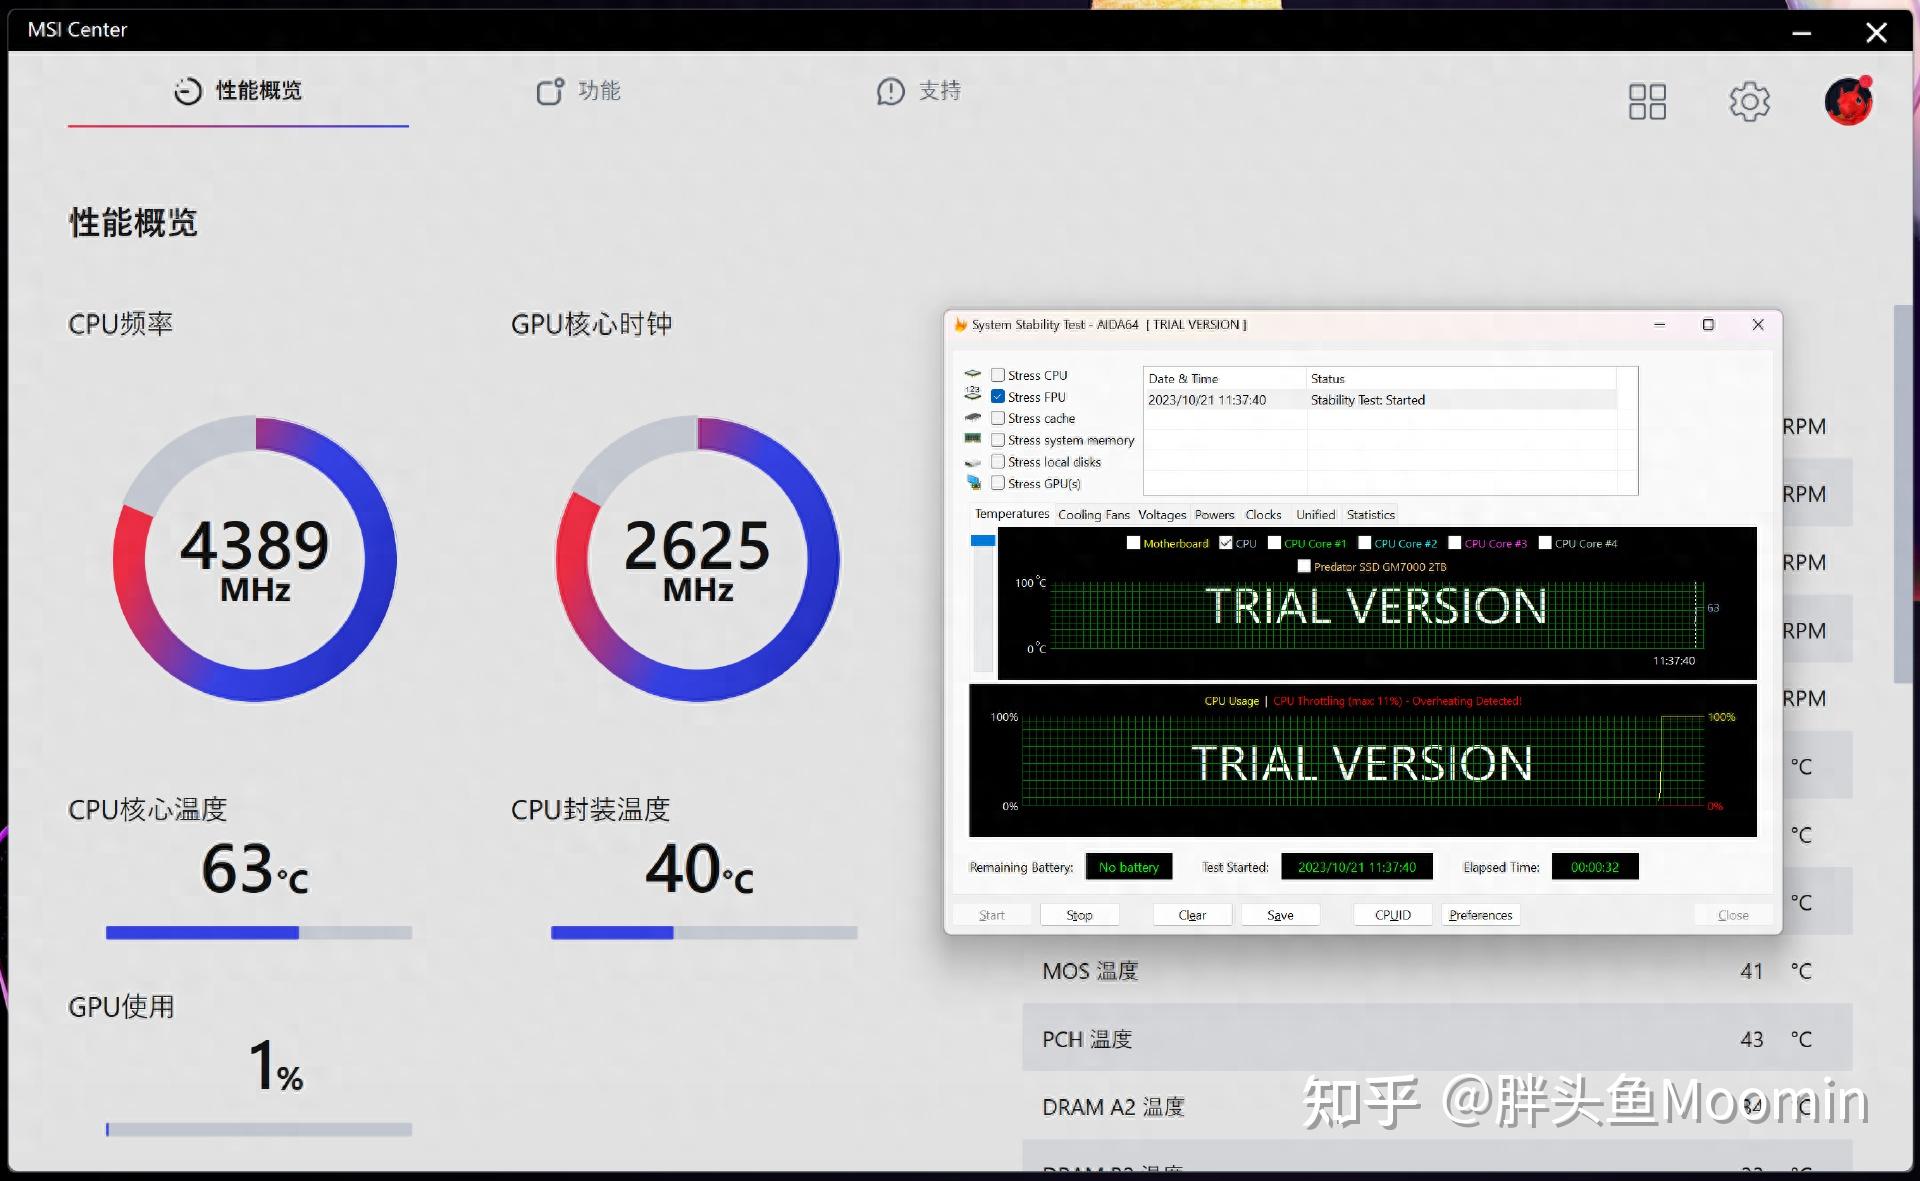Click the CPUID button
This screenshot has width=1920, height=1181.
coord(1392,915)
